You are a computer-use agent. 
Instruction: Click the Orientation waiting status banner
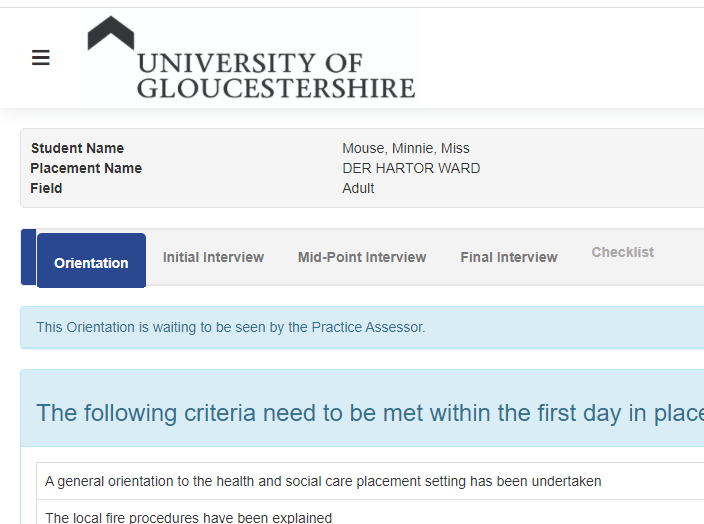pos(230,327)
